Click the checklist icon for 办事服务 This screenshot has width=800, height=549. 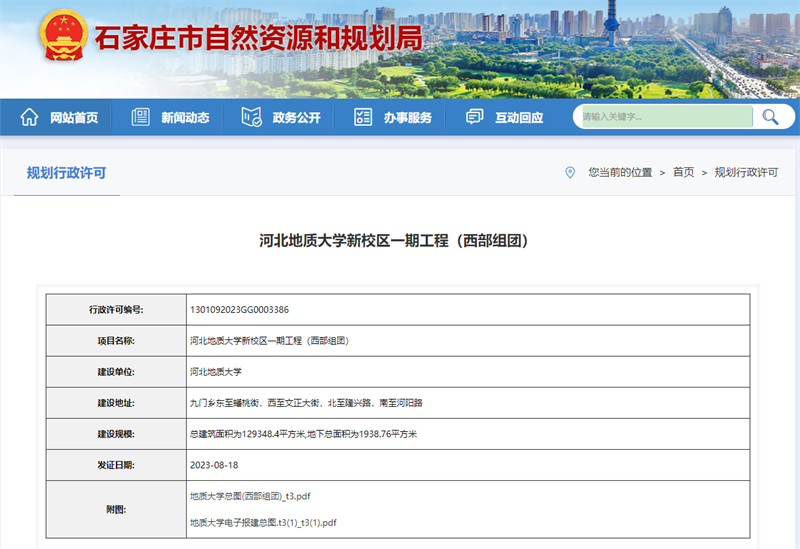coord(363,117)
